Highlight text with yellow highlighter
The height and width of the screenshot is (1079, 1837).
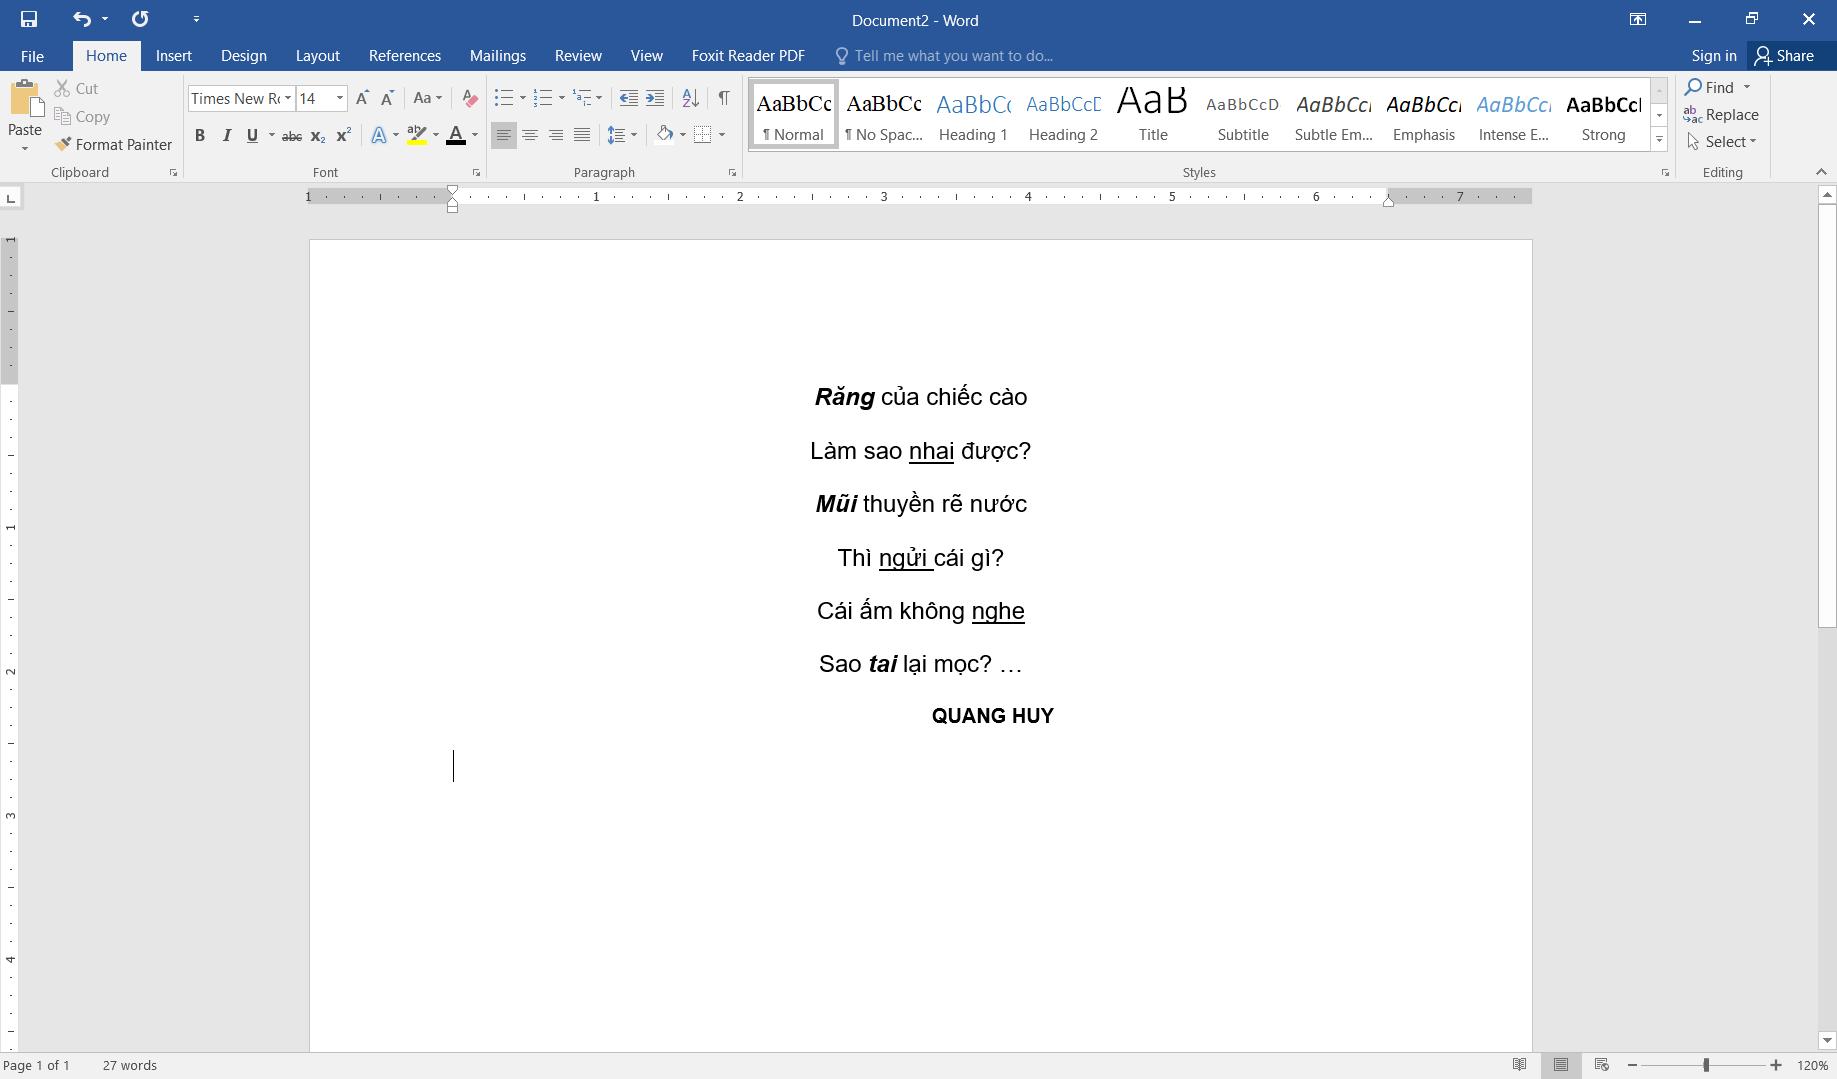[x=417, y=135]
